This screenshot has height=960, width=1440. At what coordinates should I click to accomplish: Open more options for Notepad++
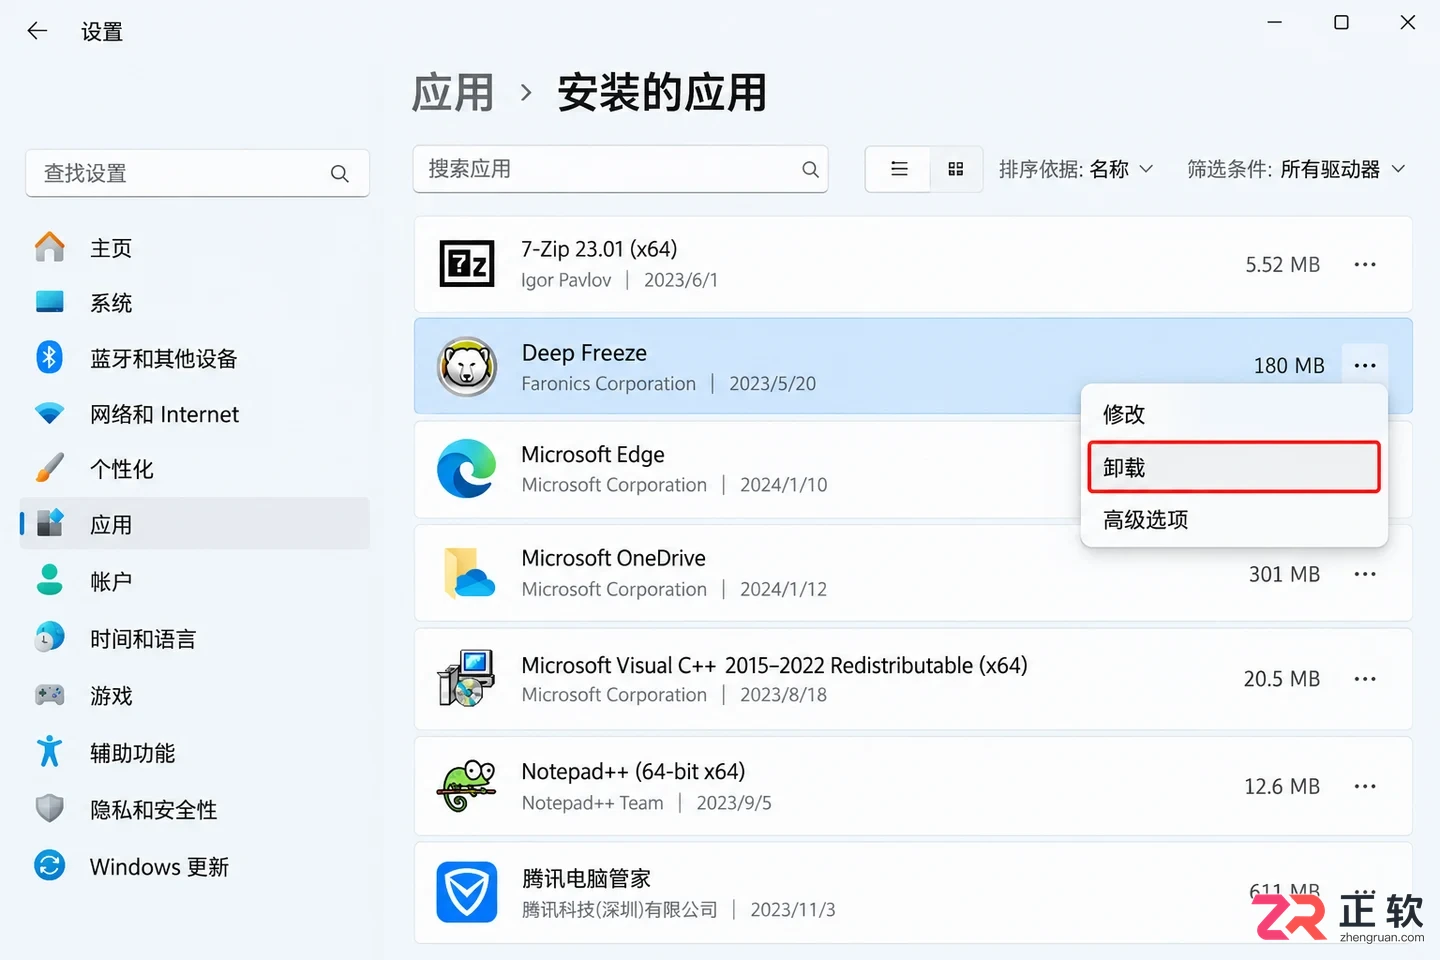tap(1365, 786)
